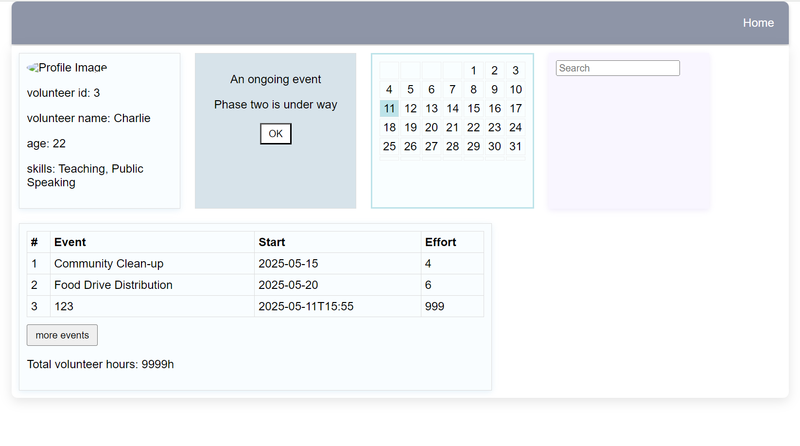800x446 pixels.
Task: Click the volunteer id: 3 text
Action: [x=63, y=93]
